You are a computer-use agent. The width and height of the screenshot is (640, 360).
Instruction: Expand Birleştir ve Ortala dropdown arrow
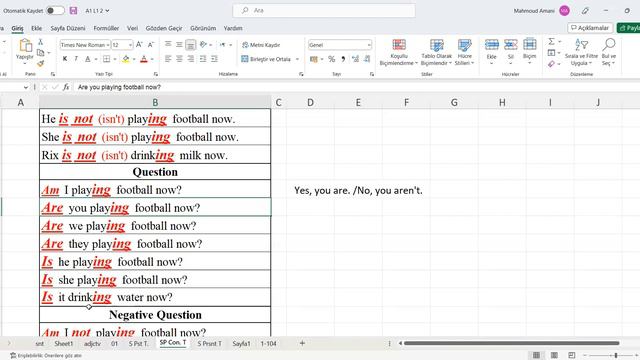(x=297, y=59)
